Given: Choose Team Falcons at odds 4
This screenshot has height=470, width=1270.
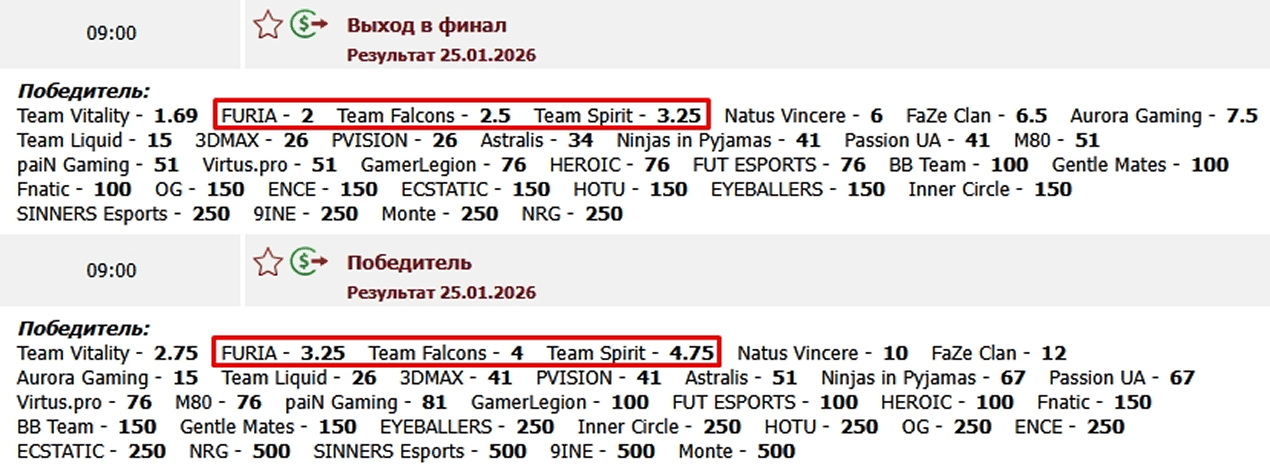Looking at the screenshot, I should pos(516,353).
